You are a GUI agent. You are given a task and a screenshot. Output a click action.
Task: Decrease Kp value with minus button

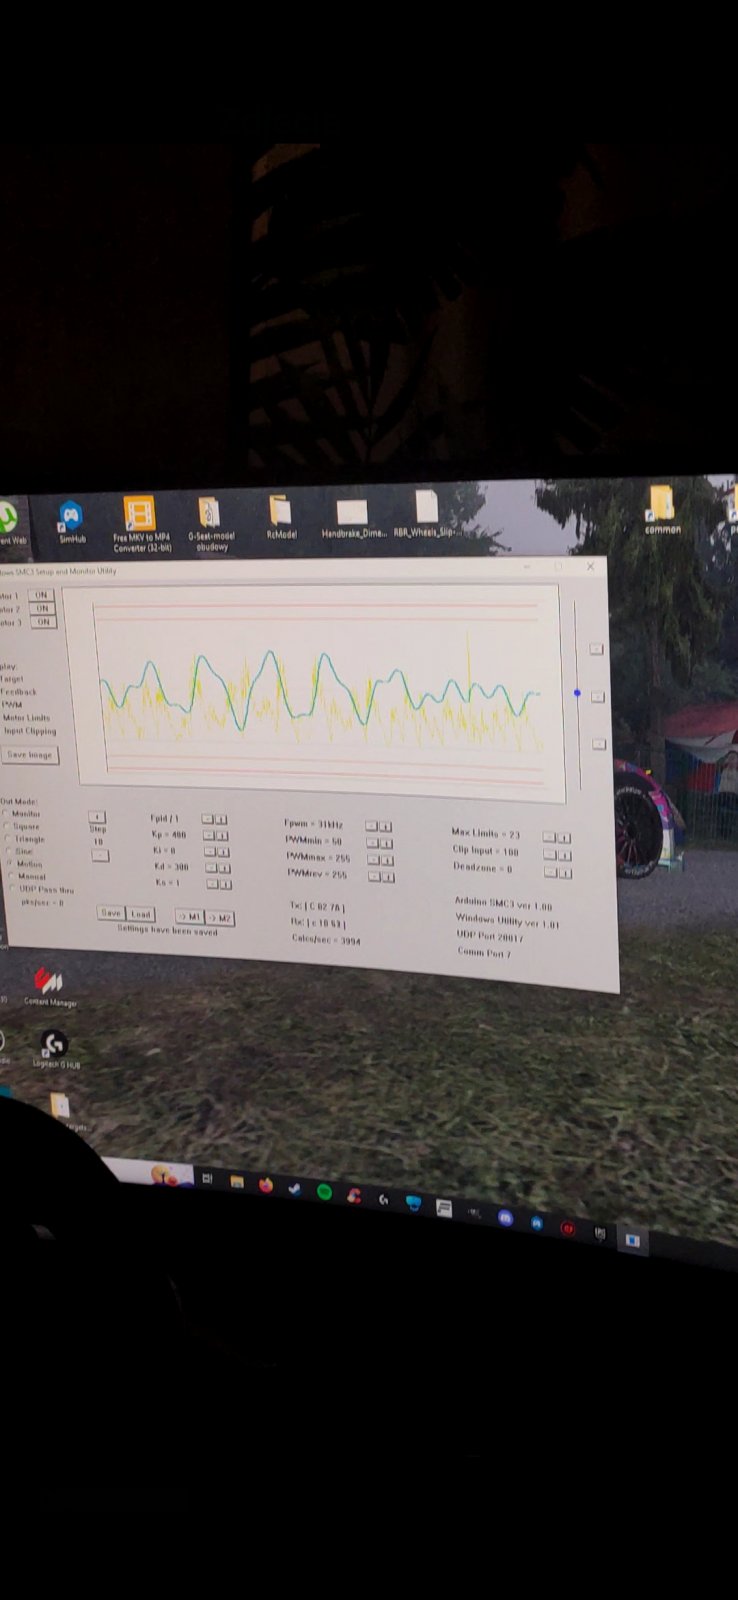[x=209, y=835]
